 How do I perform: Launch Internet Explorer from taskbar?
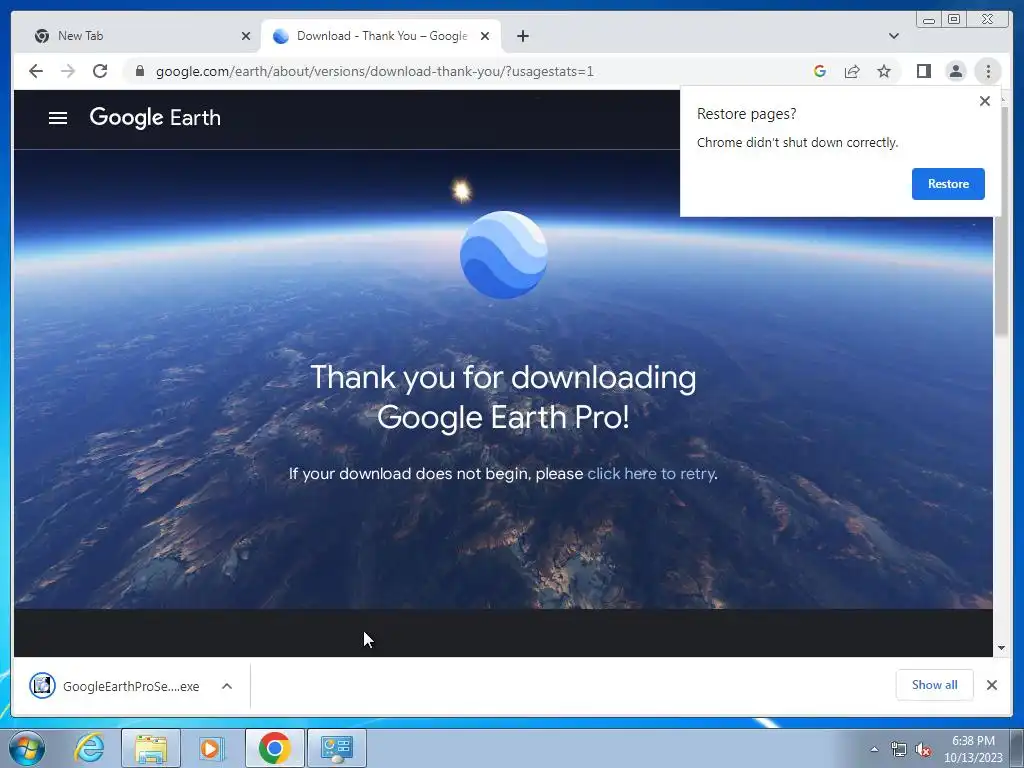click(x=89, y=748)
